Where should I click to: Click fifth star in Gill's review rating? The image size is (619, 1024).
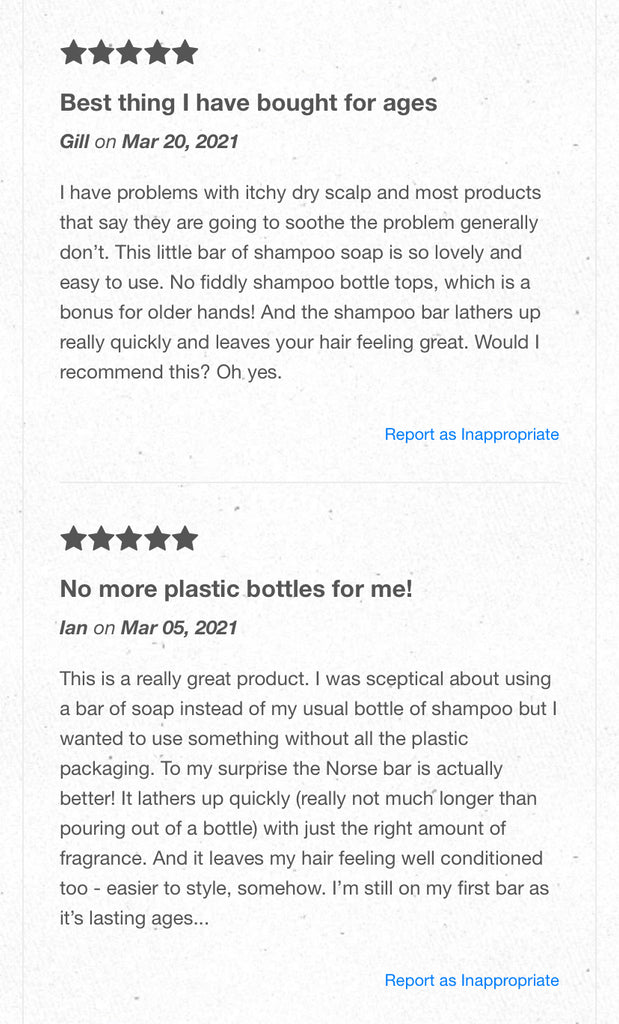(x=185, y=52)
